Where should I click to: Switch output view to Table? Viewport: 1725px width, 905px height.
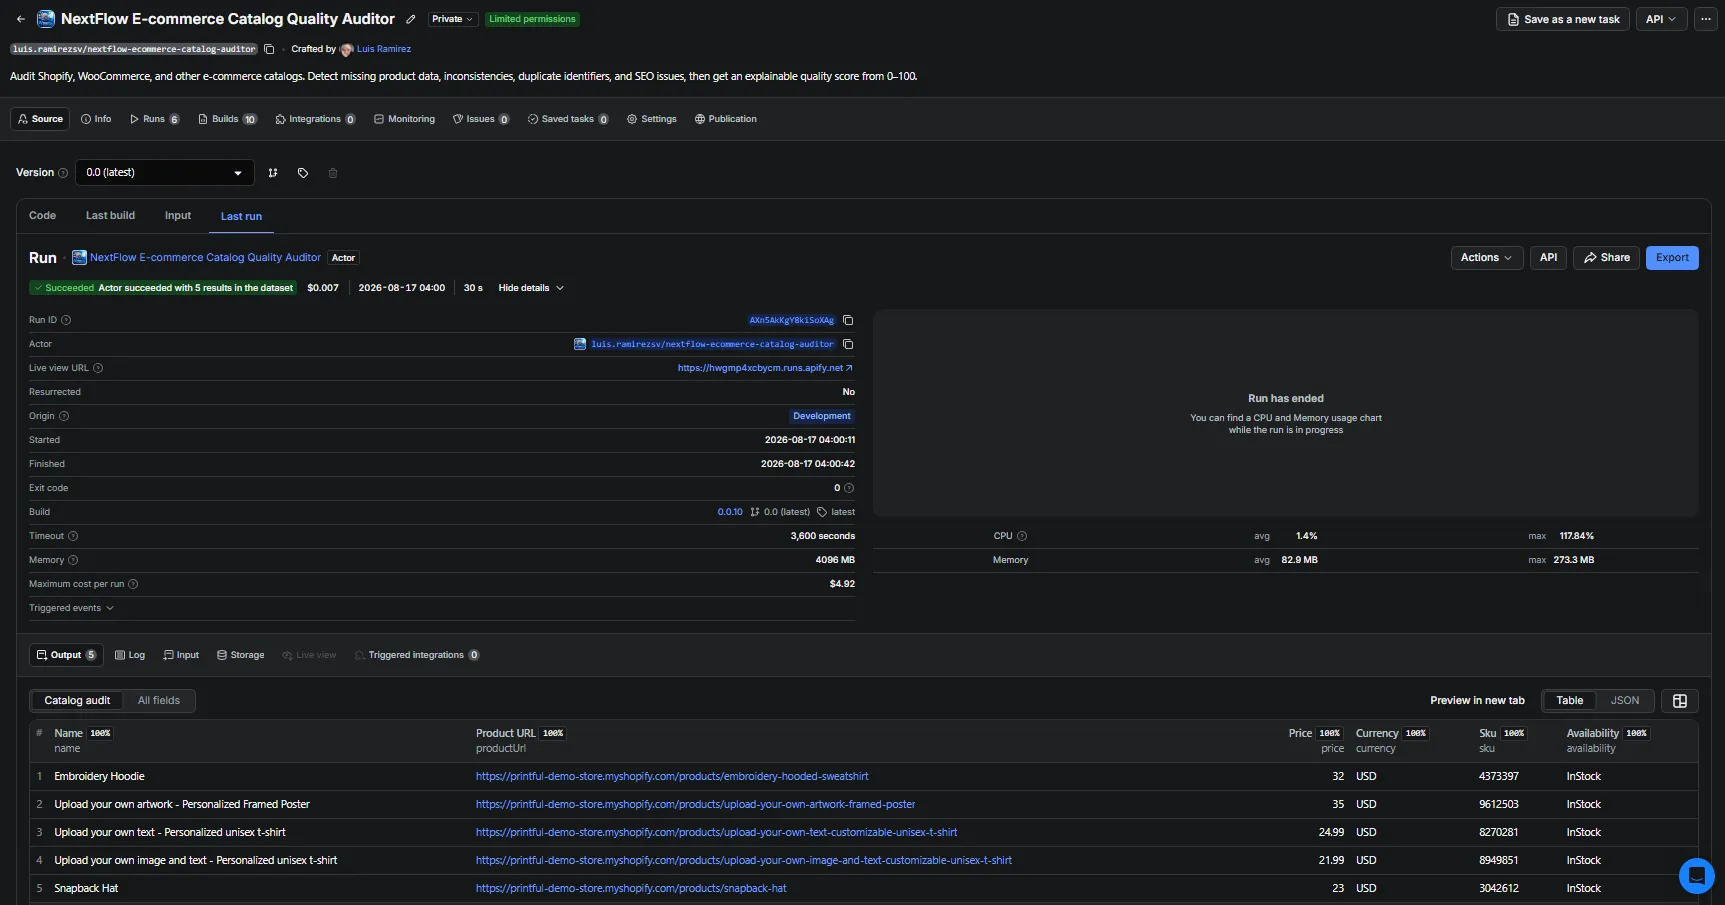pyautogui.click(x=1569, y=701)
